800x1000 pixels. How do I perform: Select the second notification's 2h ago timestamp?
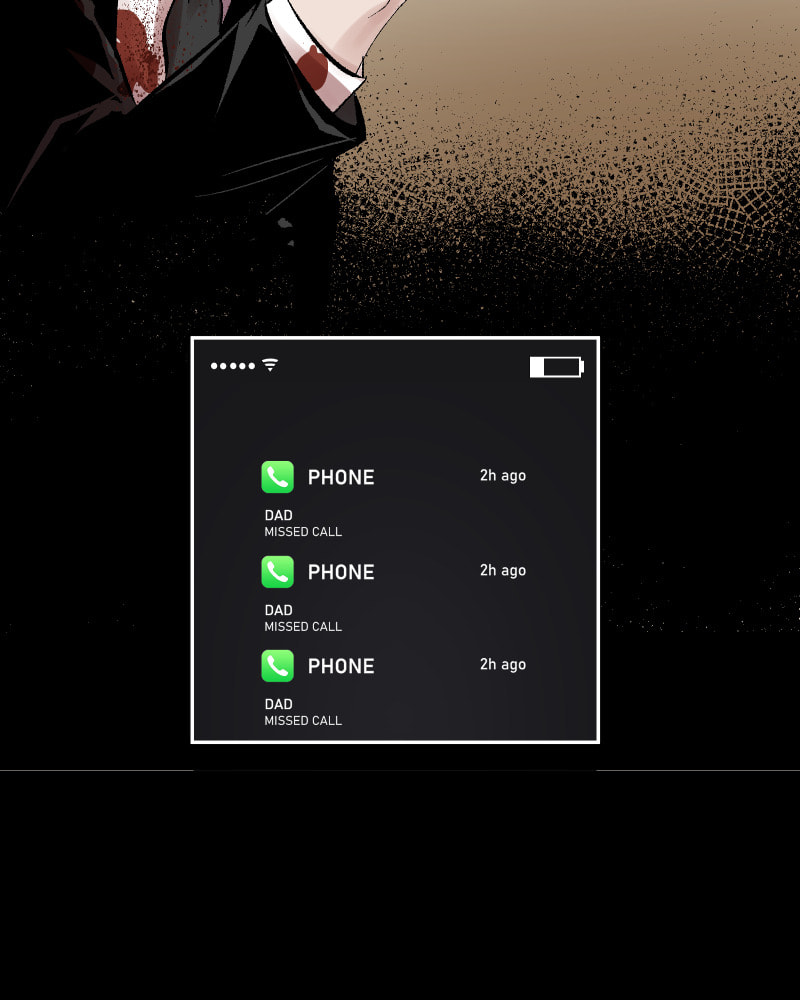pyautogui.click(x=503, y=570)
